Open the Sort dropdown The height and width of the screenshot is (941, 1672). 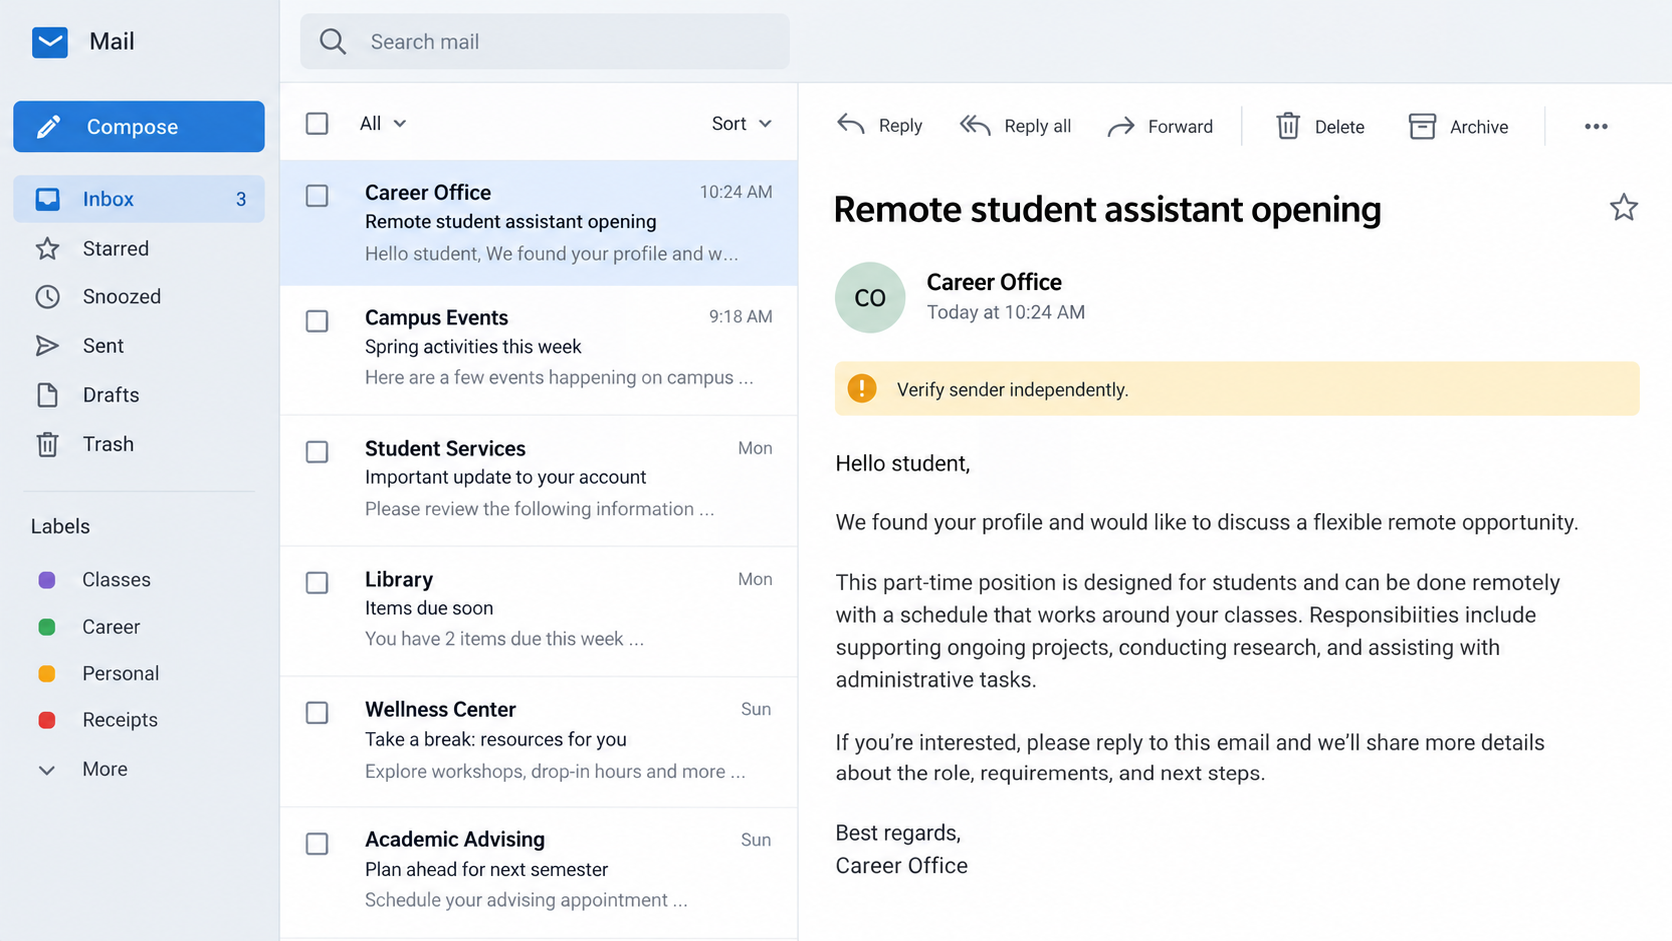[741, 123]
